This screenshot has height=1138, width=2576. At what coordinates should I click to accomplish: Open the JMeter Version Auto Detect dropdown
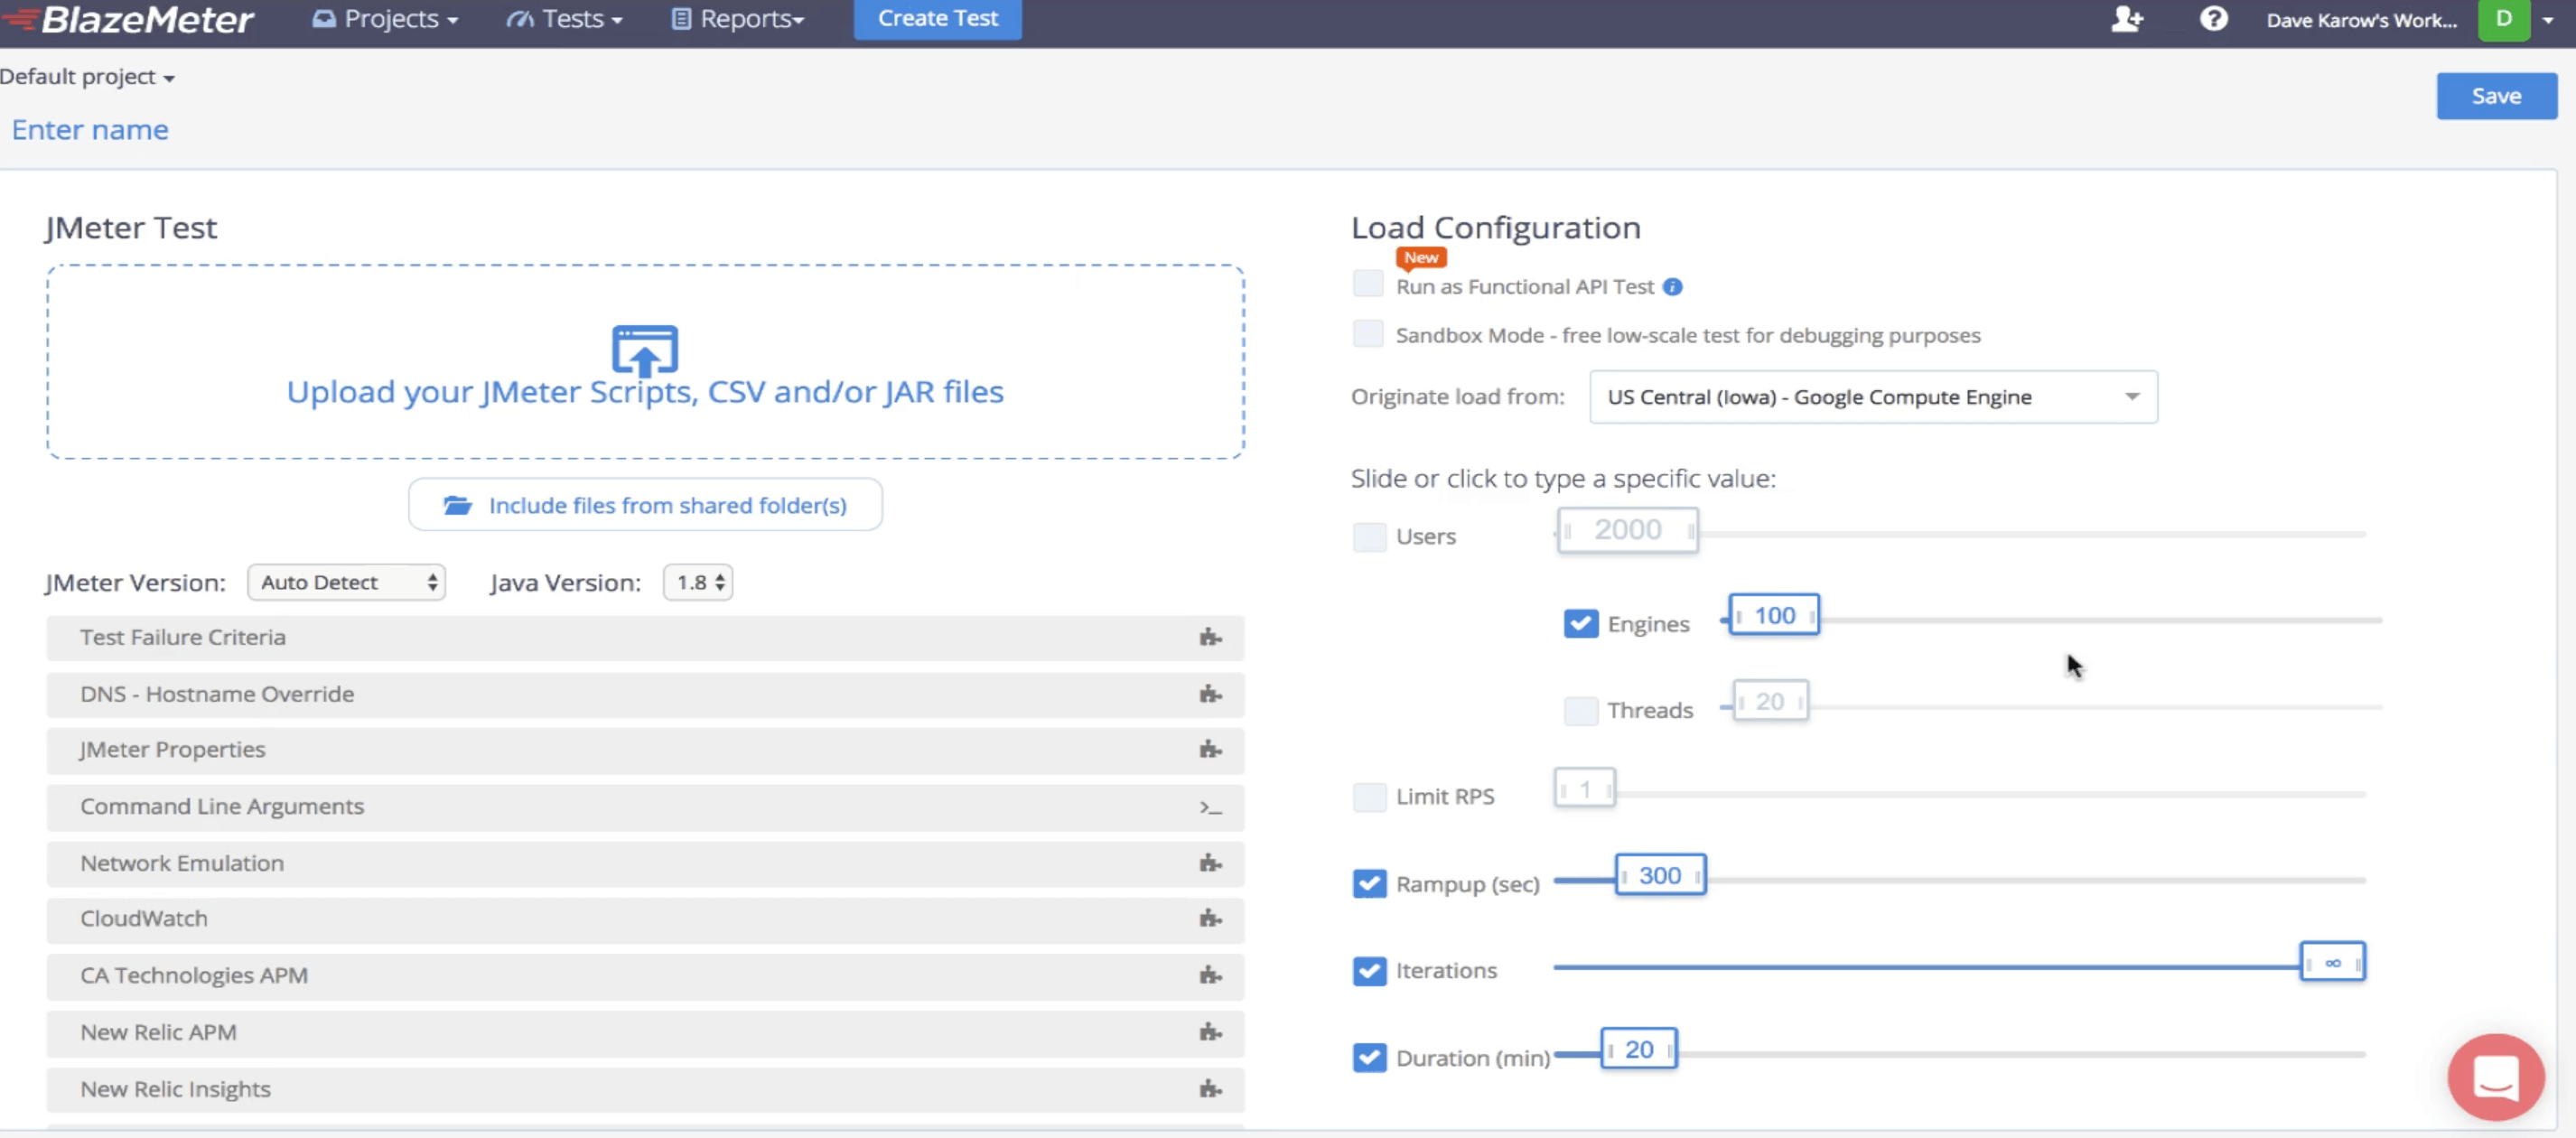click(346, 583)
